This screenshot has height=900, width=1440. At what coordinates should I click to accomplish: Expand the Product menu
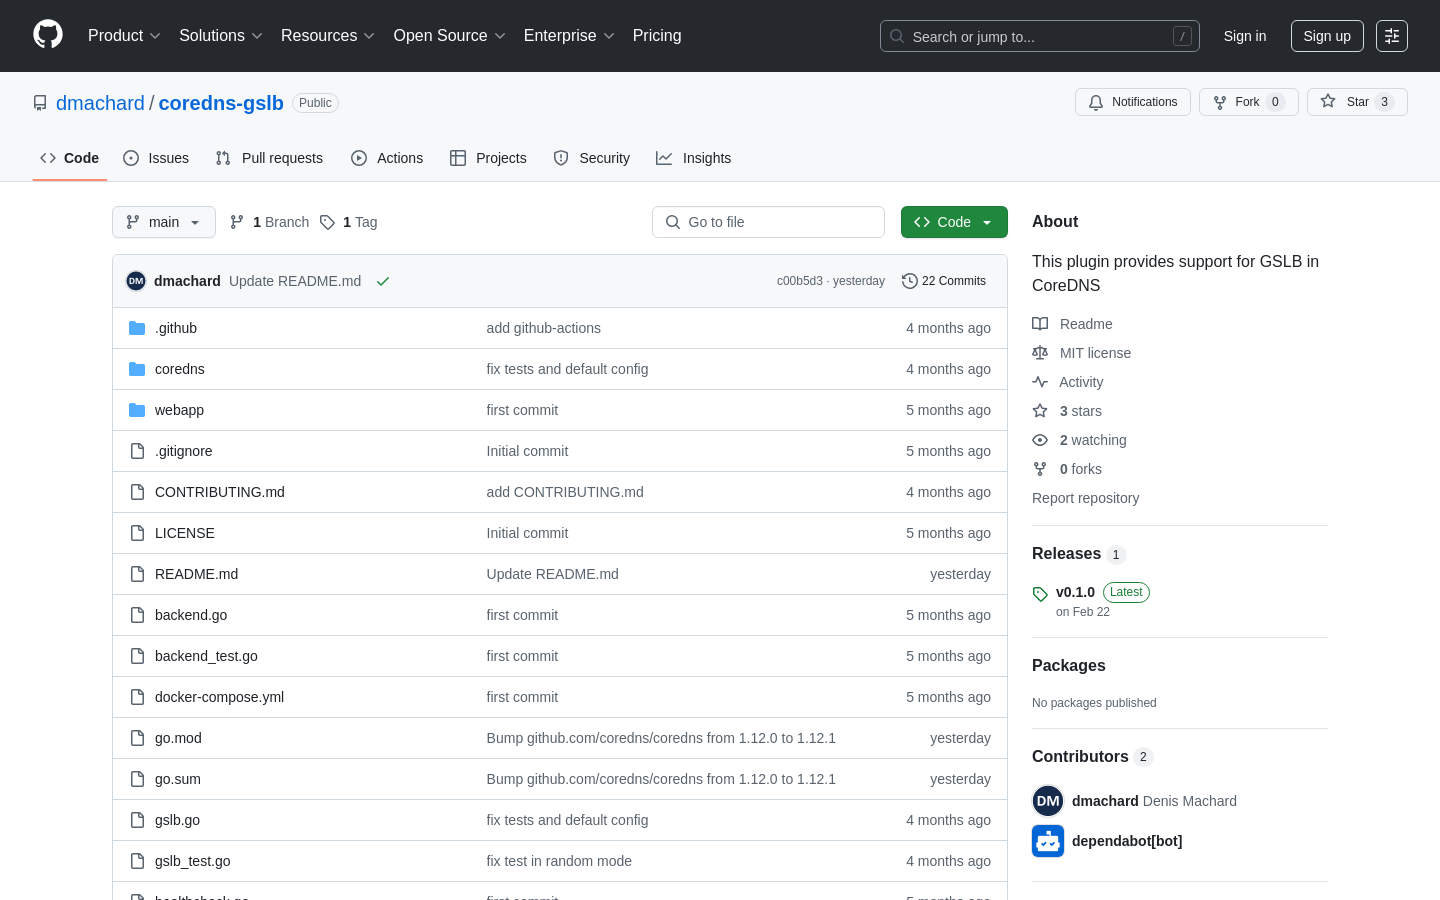[124, 36]
